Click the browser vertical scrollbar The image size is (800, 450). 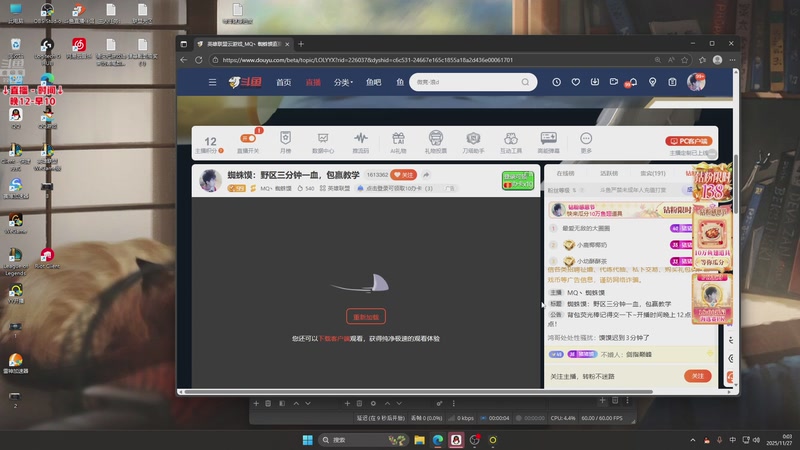pos(736,184)
